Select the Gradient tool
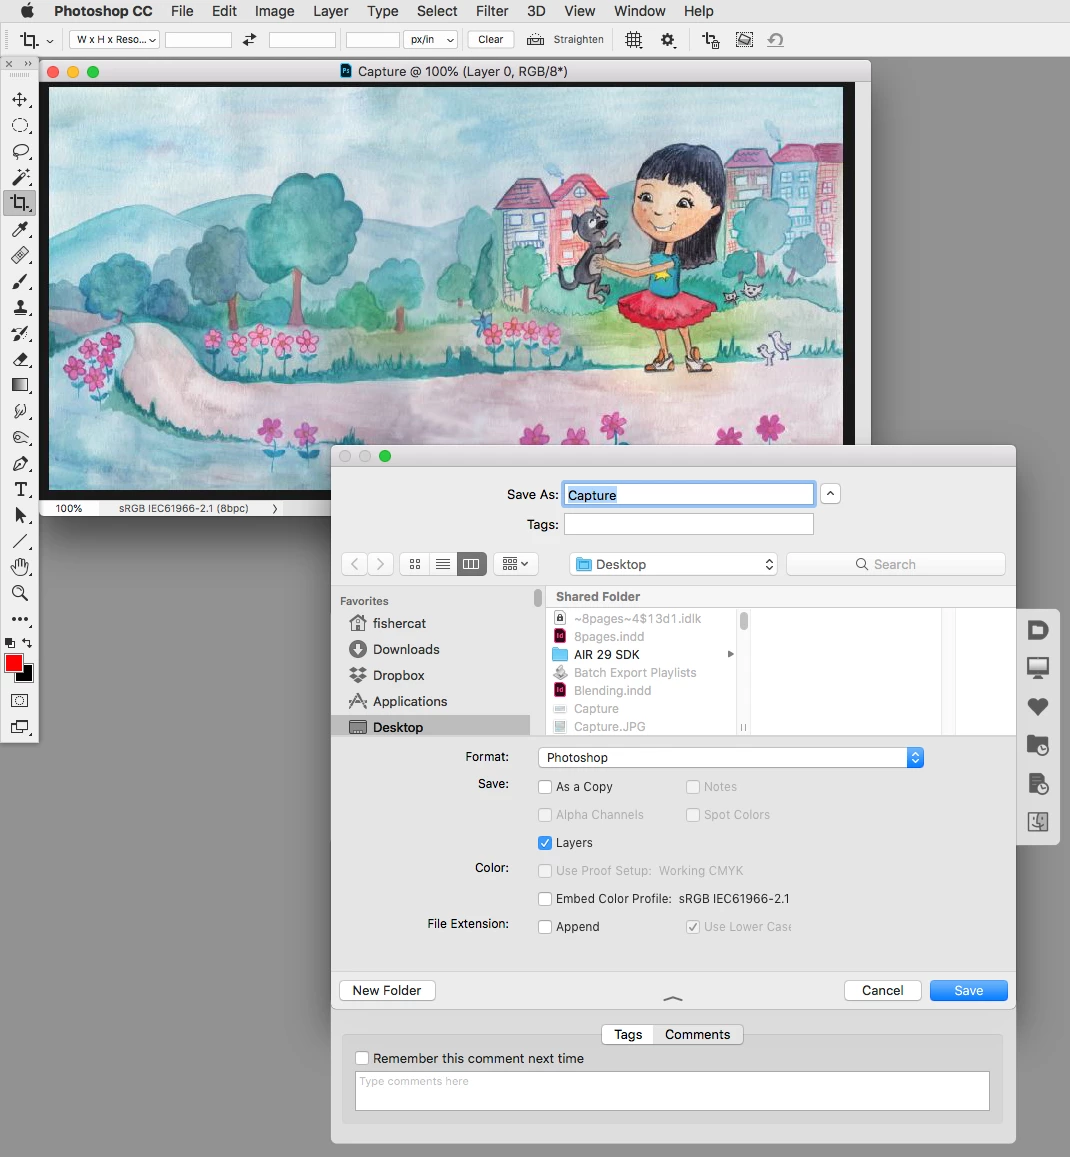The height and width of the screenshot is (1157, 1070). (19, 385)
